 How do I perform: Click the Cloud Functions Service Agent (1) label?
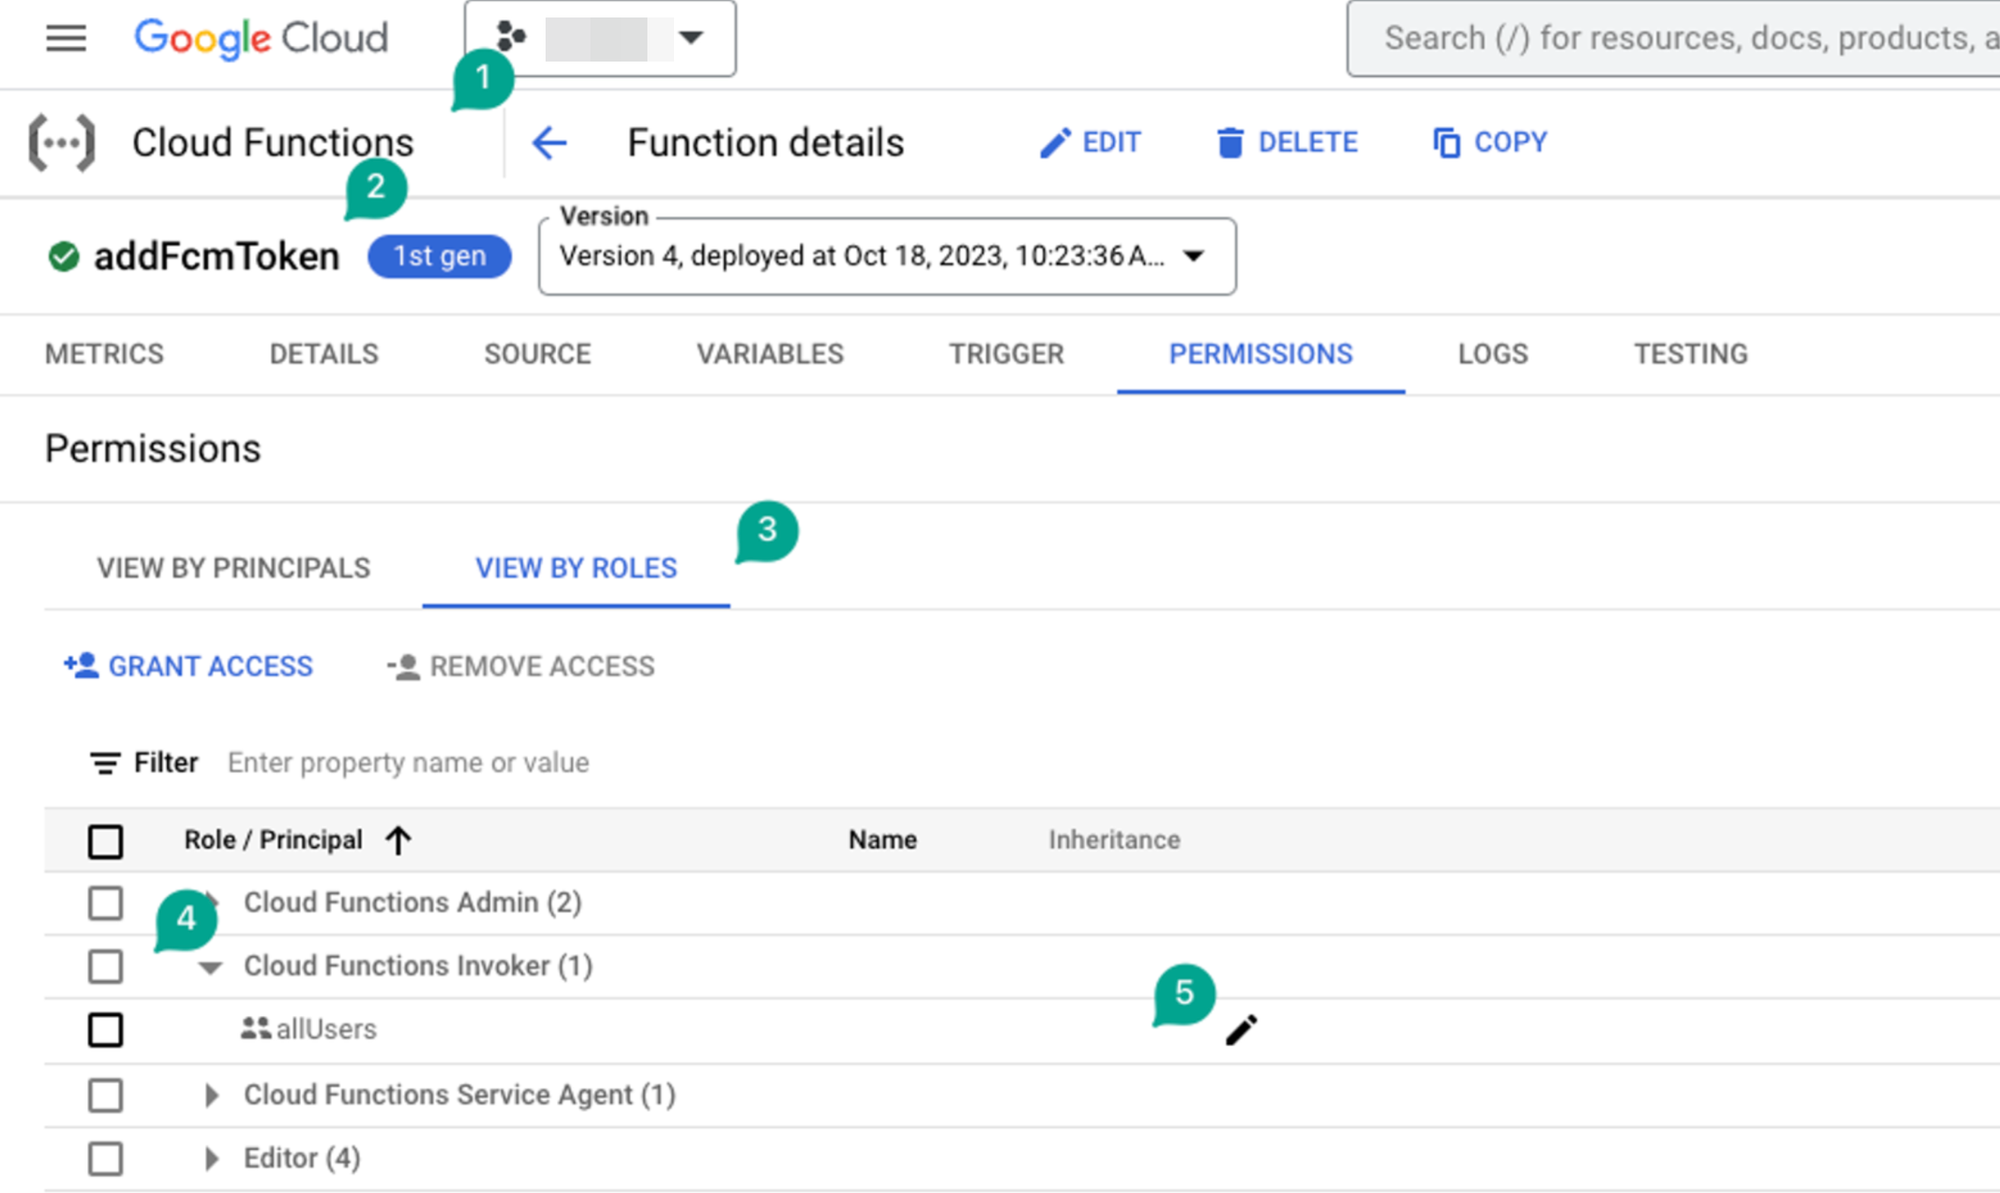click(x=460, y=1095)
